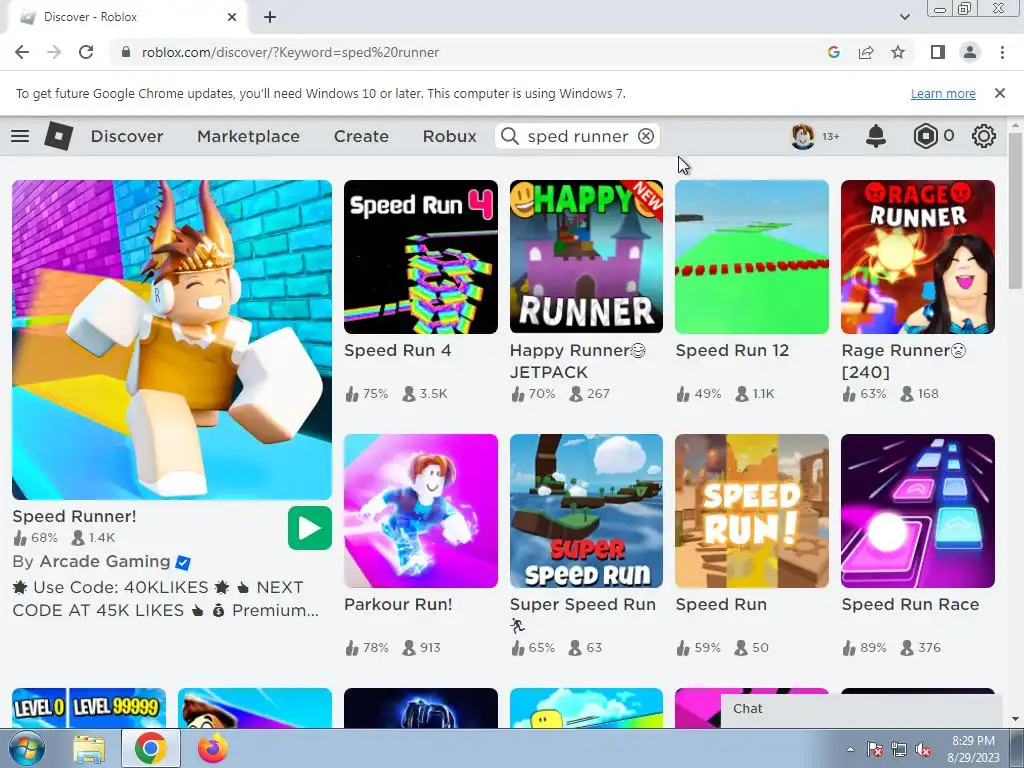Open the user avatar profile icon

803,136
